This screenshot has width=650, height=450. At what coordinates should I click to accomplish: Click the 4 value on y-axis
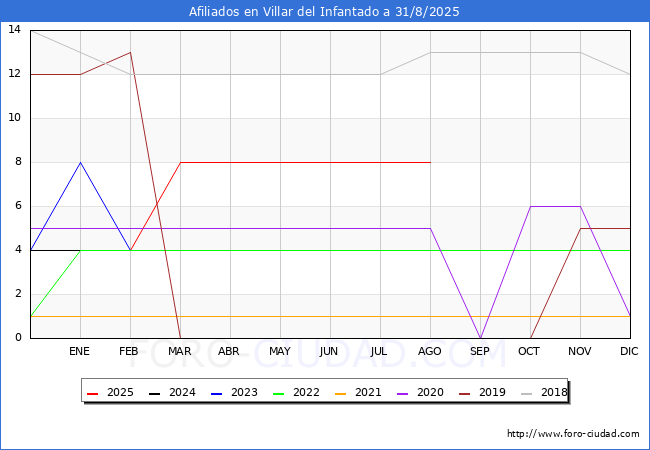point(18,250)
